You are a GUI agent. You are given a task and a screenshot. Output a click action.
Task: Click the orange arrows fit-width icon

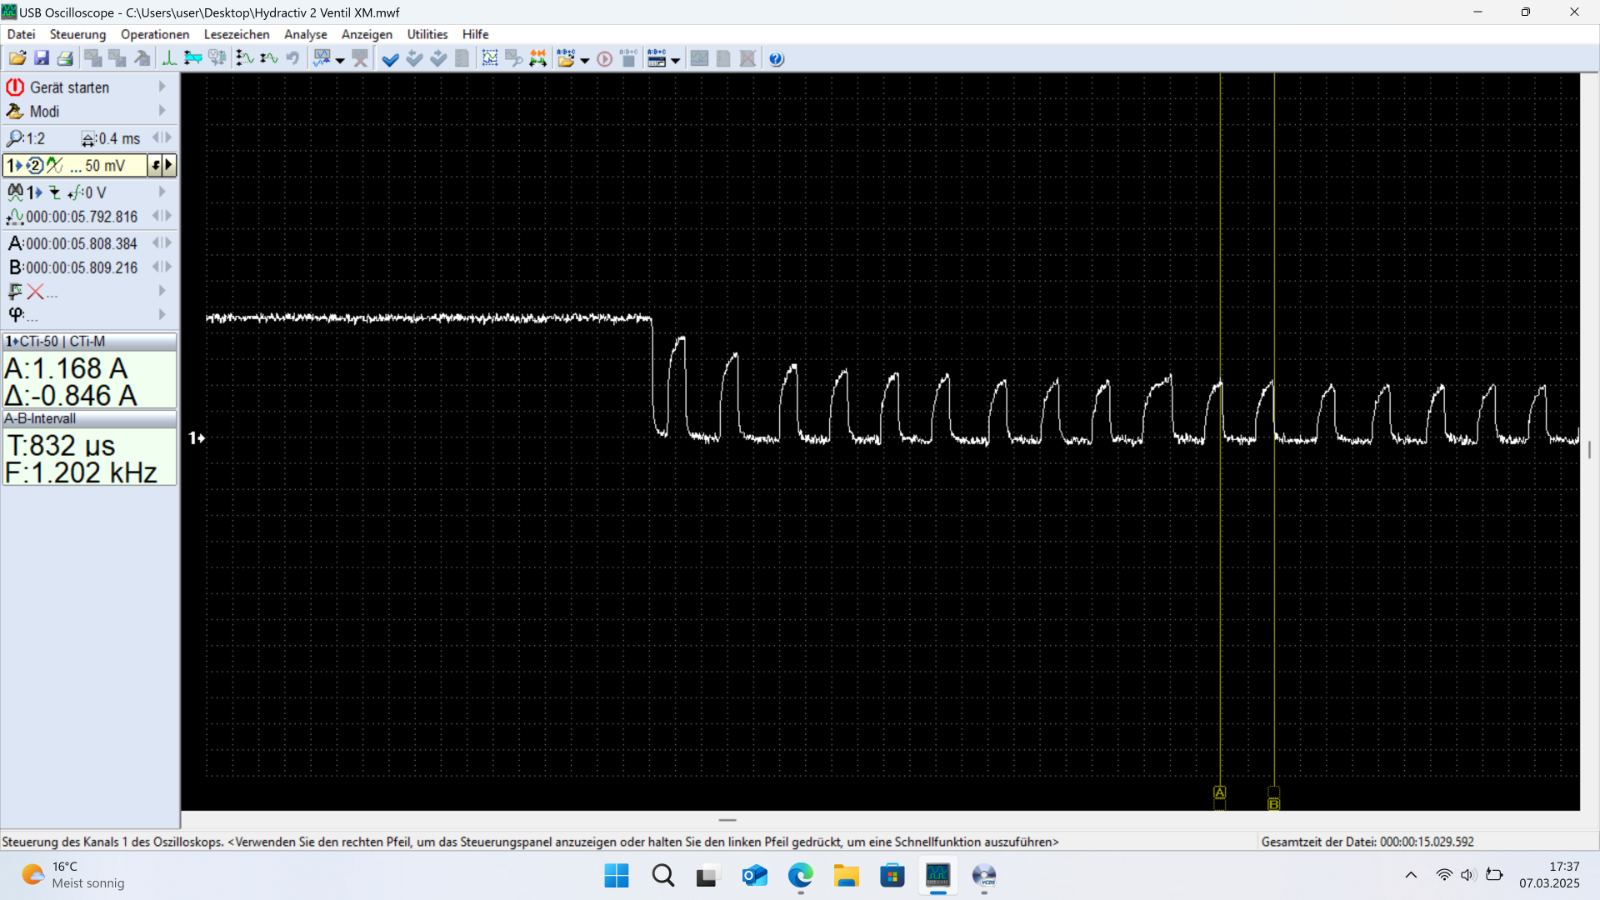pos(538,58)
